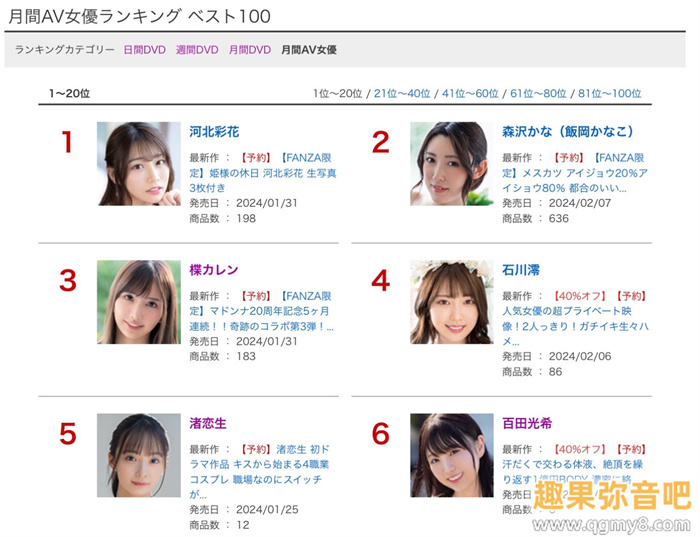
Task: Open the rank 1 name link 河北彩花
Action: coord(214,132)
